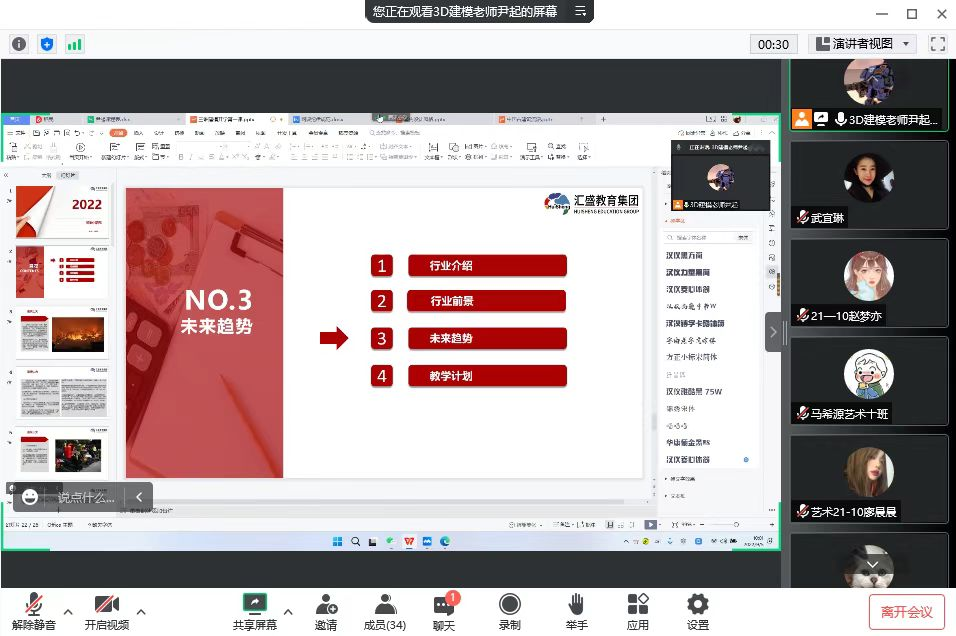Expand video options arrow beside 开启视频
This screenshot has height=636, width=956.
141,611
